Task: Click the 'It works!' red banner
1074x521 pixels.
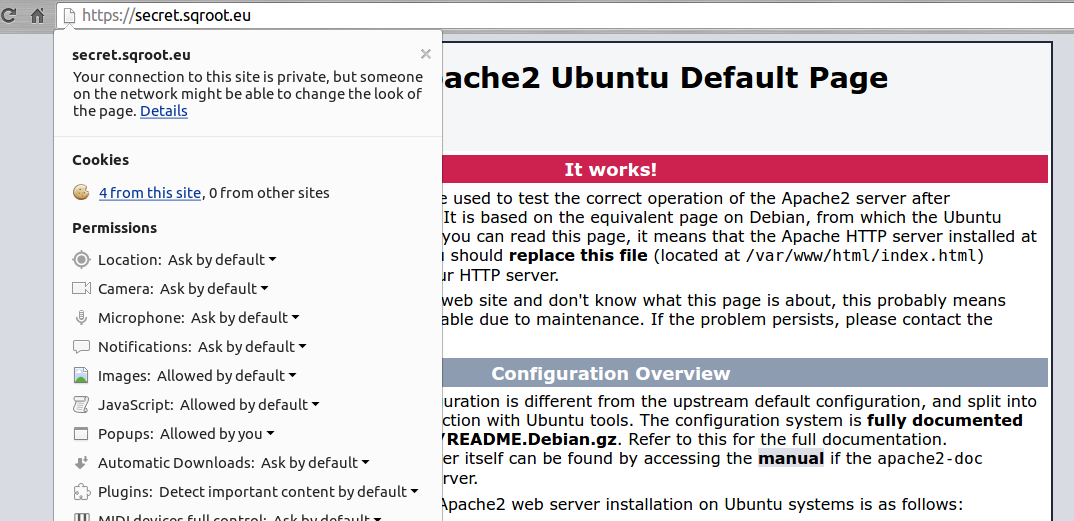Action: coord(745,169)
